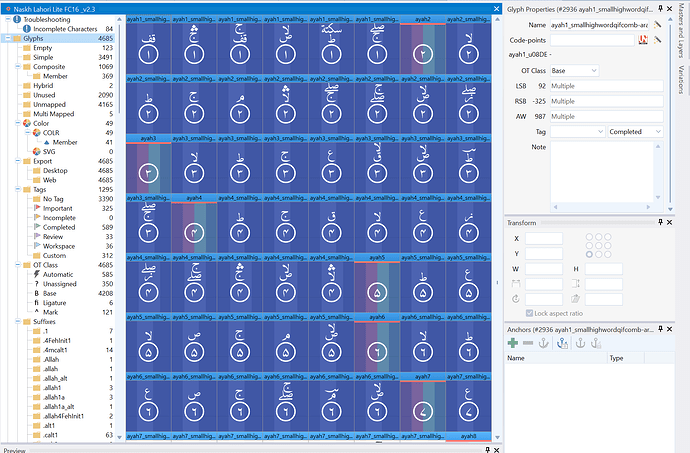Viewport: 690px width, 453px height.
Task: Collapse the Tags tree node
Action: click(18, 189)
